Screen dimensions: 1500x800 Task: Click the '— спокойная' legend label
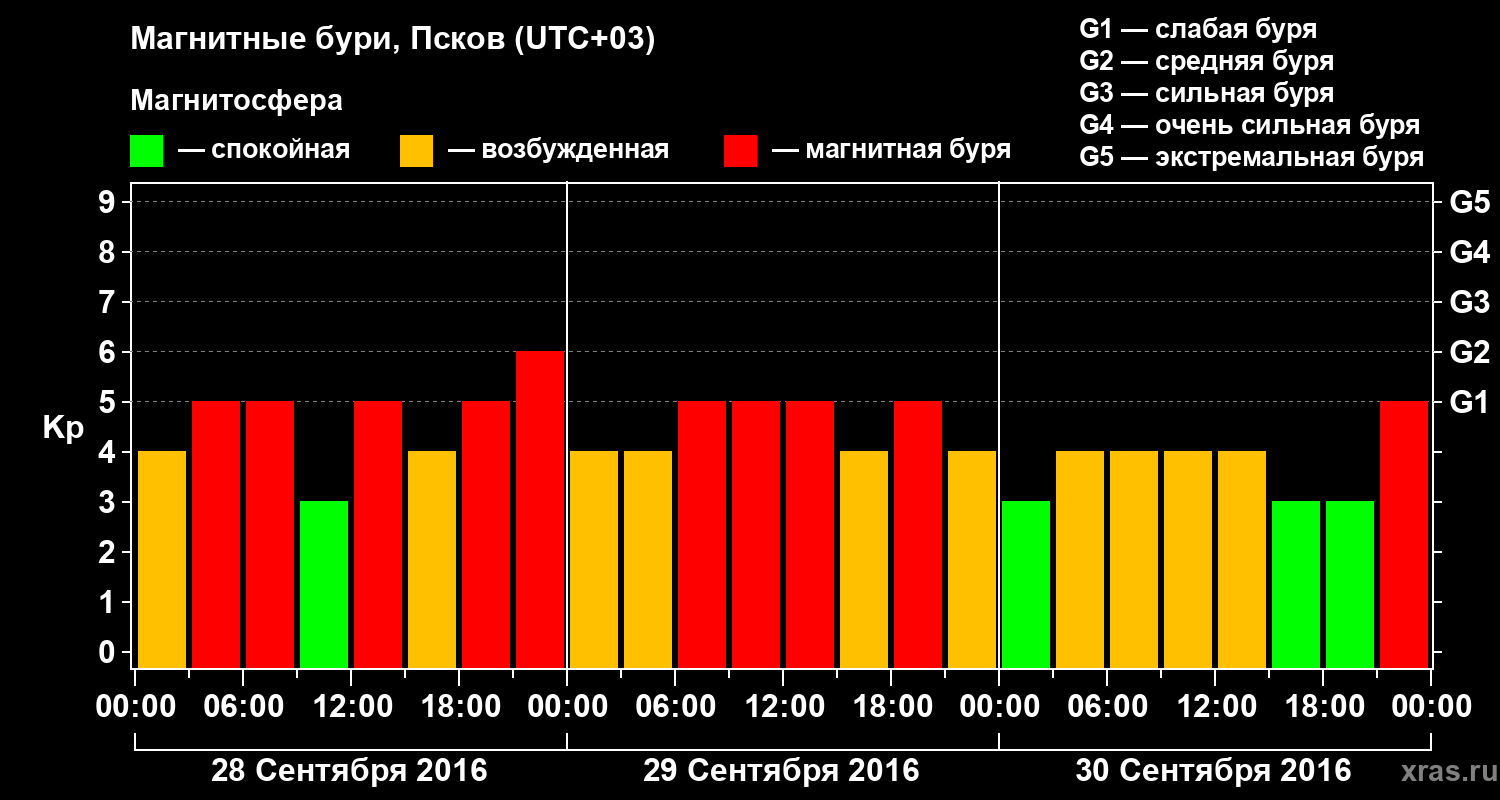pos(264,150)
